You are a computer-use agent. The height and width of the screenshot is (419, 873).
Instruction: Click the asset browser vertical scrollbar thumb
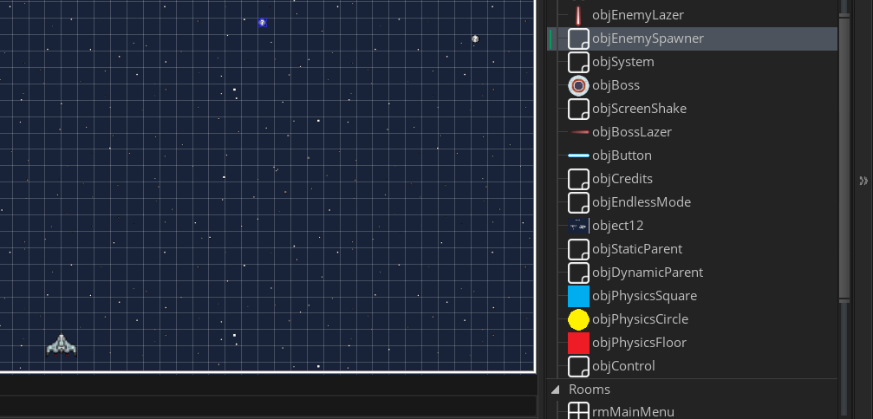(x=844, y=159)
